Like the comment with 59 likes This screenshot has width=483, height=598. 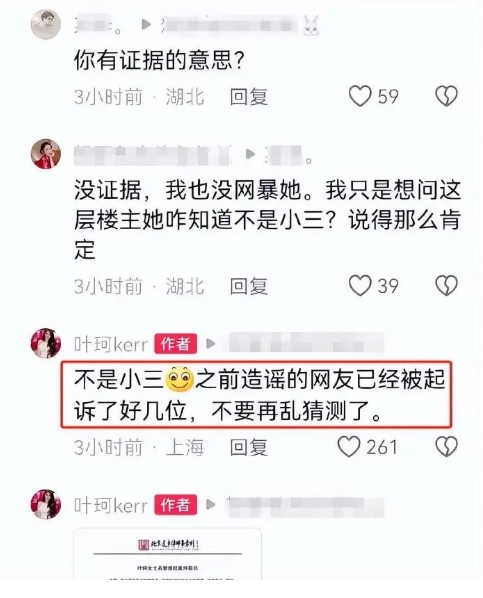(x=360, y=96)
